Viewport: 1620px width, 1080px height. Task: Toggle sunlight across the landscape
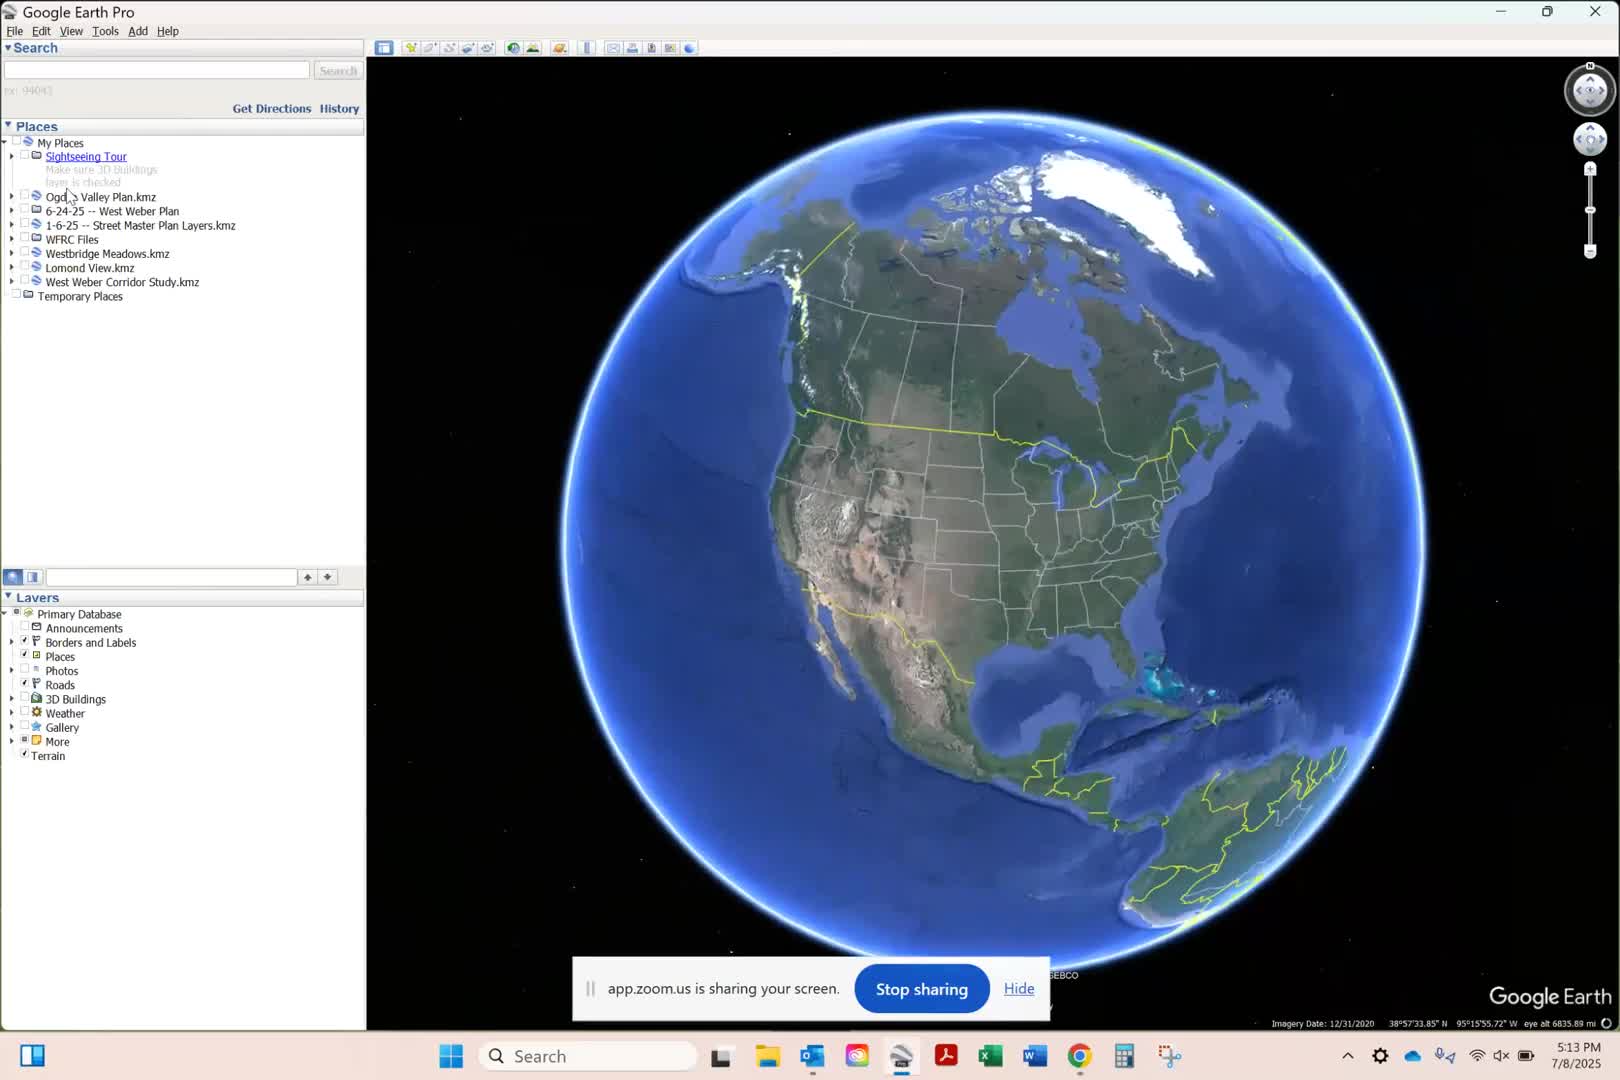tap(533, 48)
